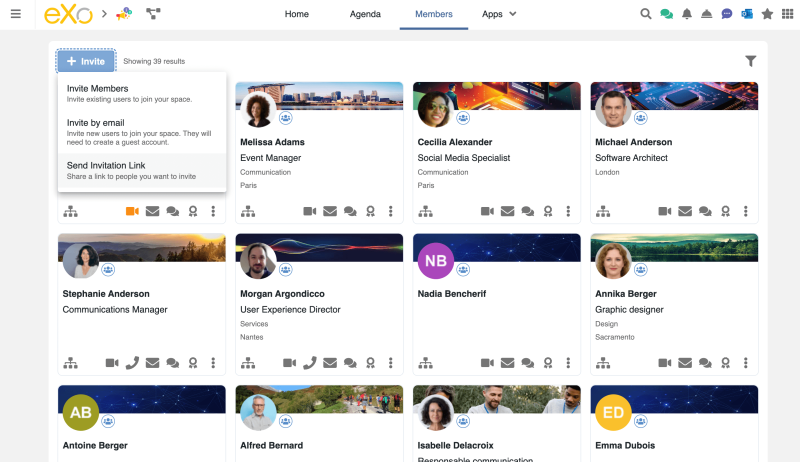The width and height of the screenshot is (800, 462).
Task: Open the search magnifier
Action: tap(645, 14)
